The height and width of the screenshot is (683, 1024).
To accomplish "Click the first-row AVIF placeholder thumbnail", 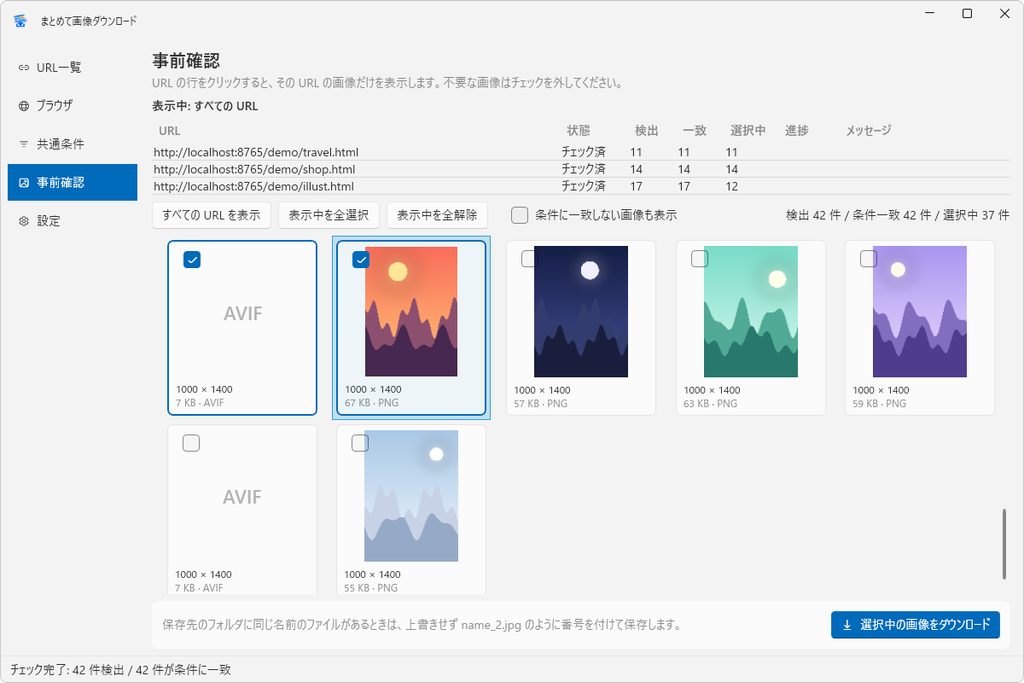I will pyautogui.click(x=243, y=313).
